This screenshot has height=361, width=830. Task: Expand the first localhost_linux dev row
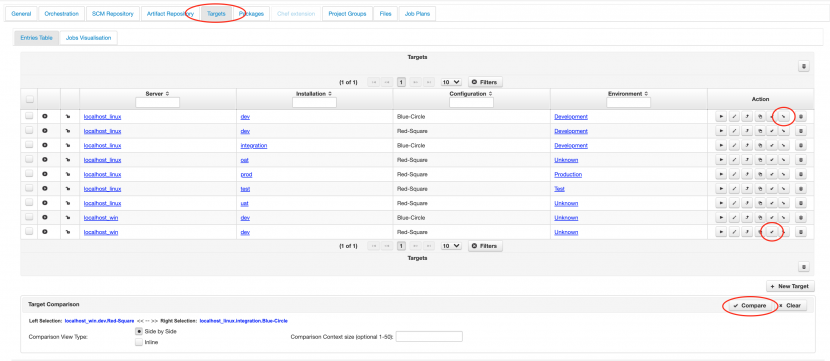[x=44, y=116]
